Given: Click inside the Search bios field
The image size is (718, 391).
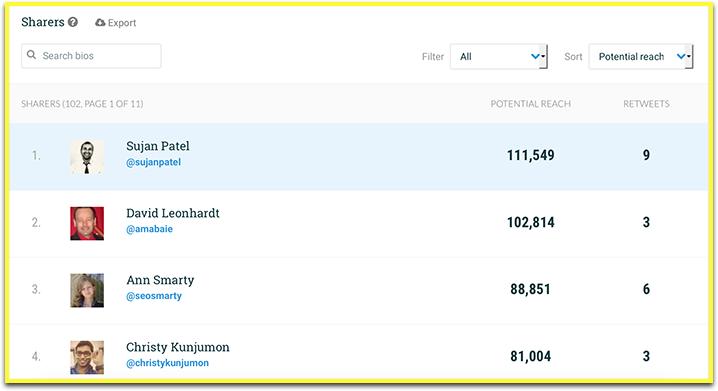Looking at the screenshot, I should click(91, 56).
